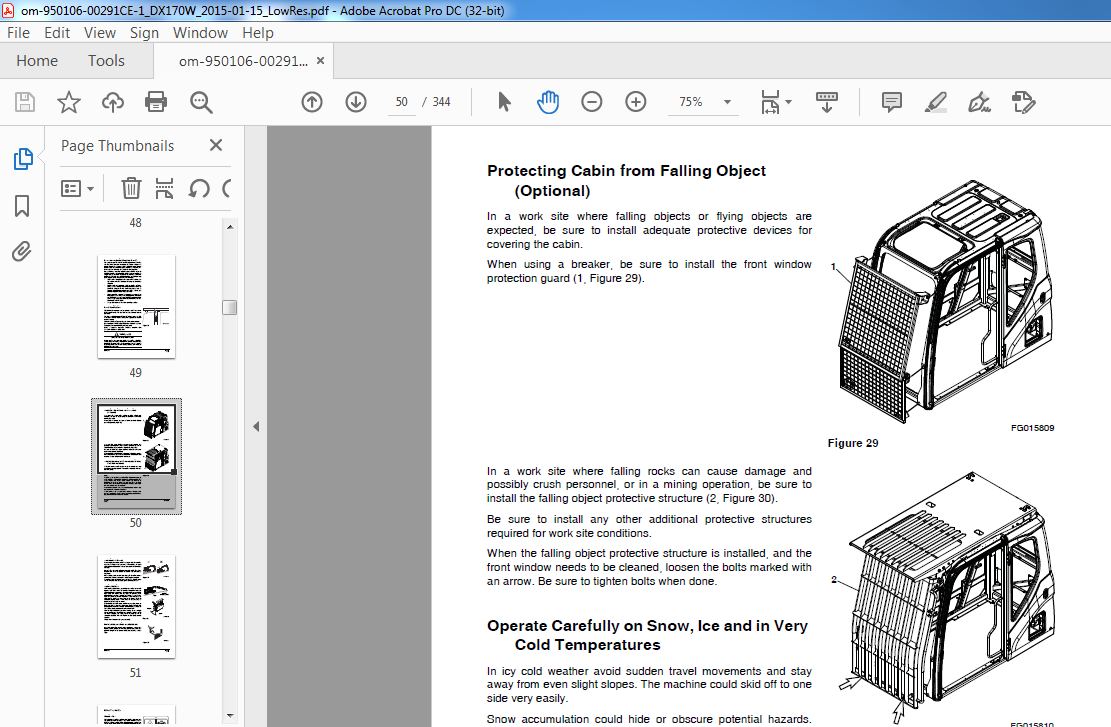Screen dimensions: 1111x727
Task: Select page 51 thumbnail
Action: [136, 607]
